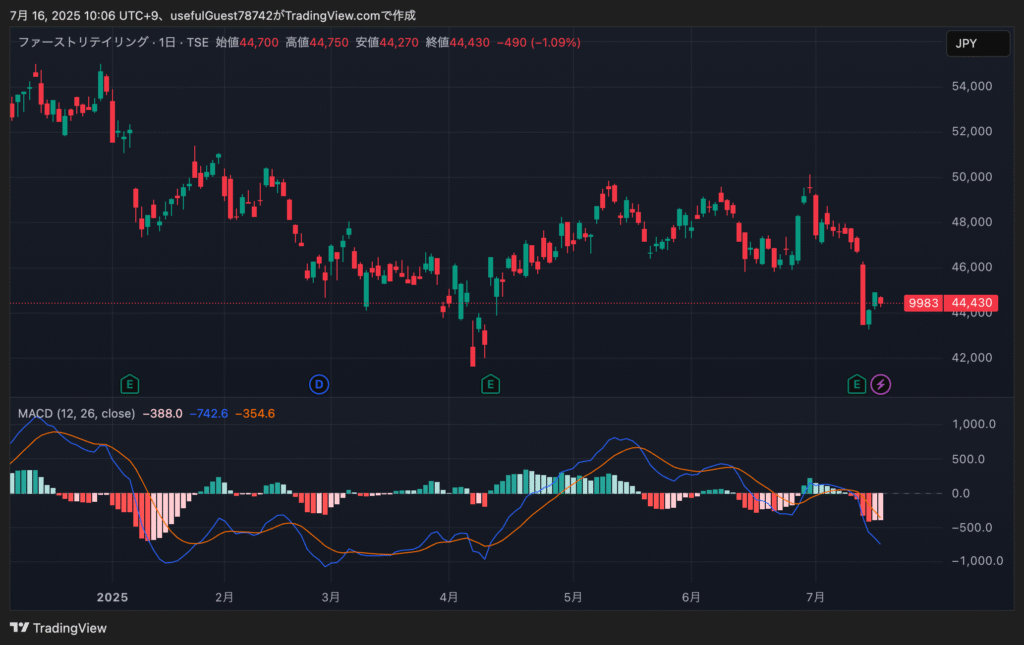Click the TradingView logo at bottom left
The height and width of the screenshot is (645, 1024).
pos(58,628)
